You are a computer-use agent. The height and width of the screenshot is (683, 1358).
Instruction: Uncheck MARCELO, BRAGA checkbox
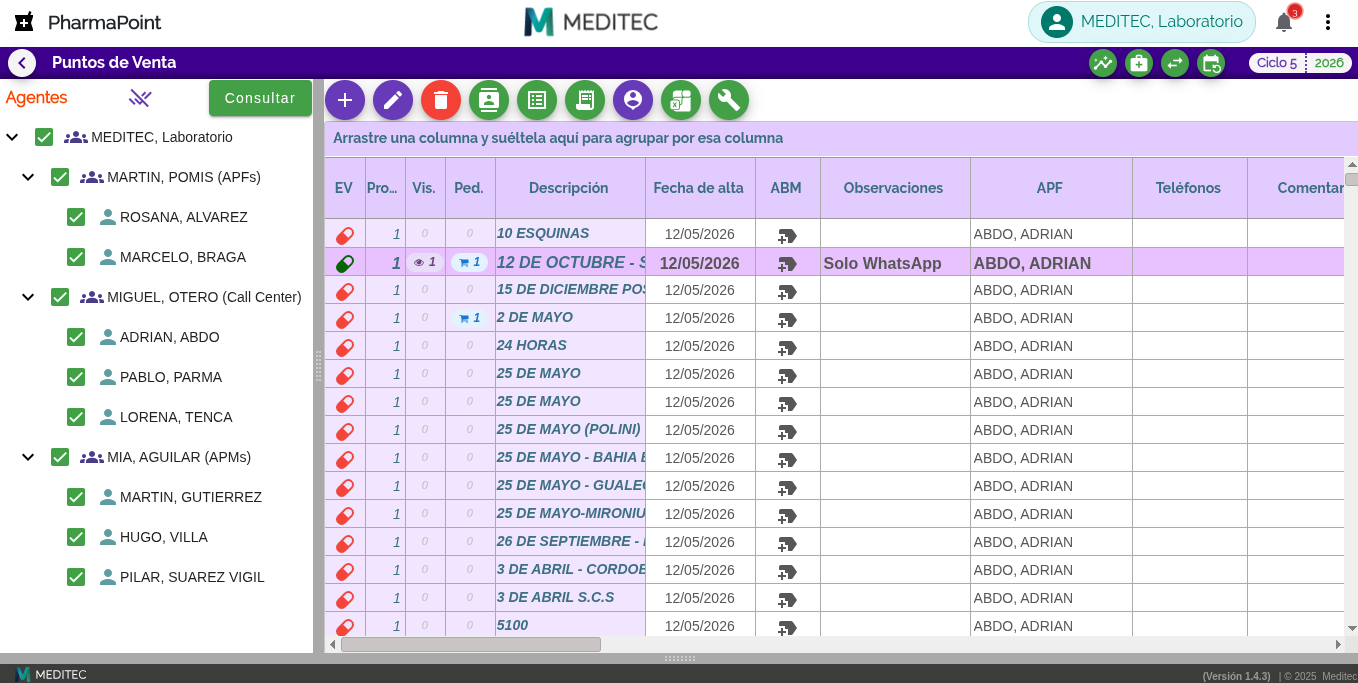(76, 257)
